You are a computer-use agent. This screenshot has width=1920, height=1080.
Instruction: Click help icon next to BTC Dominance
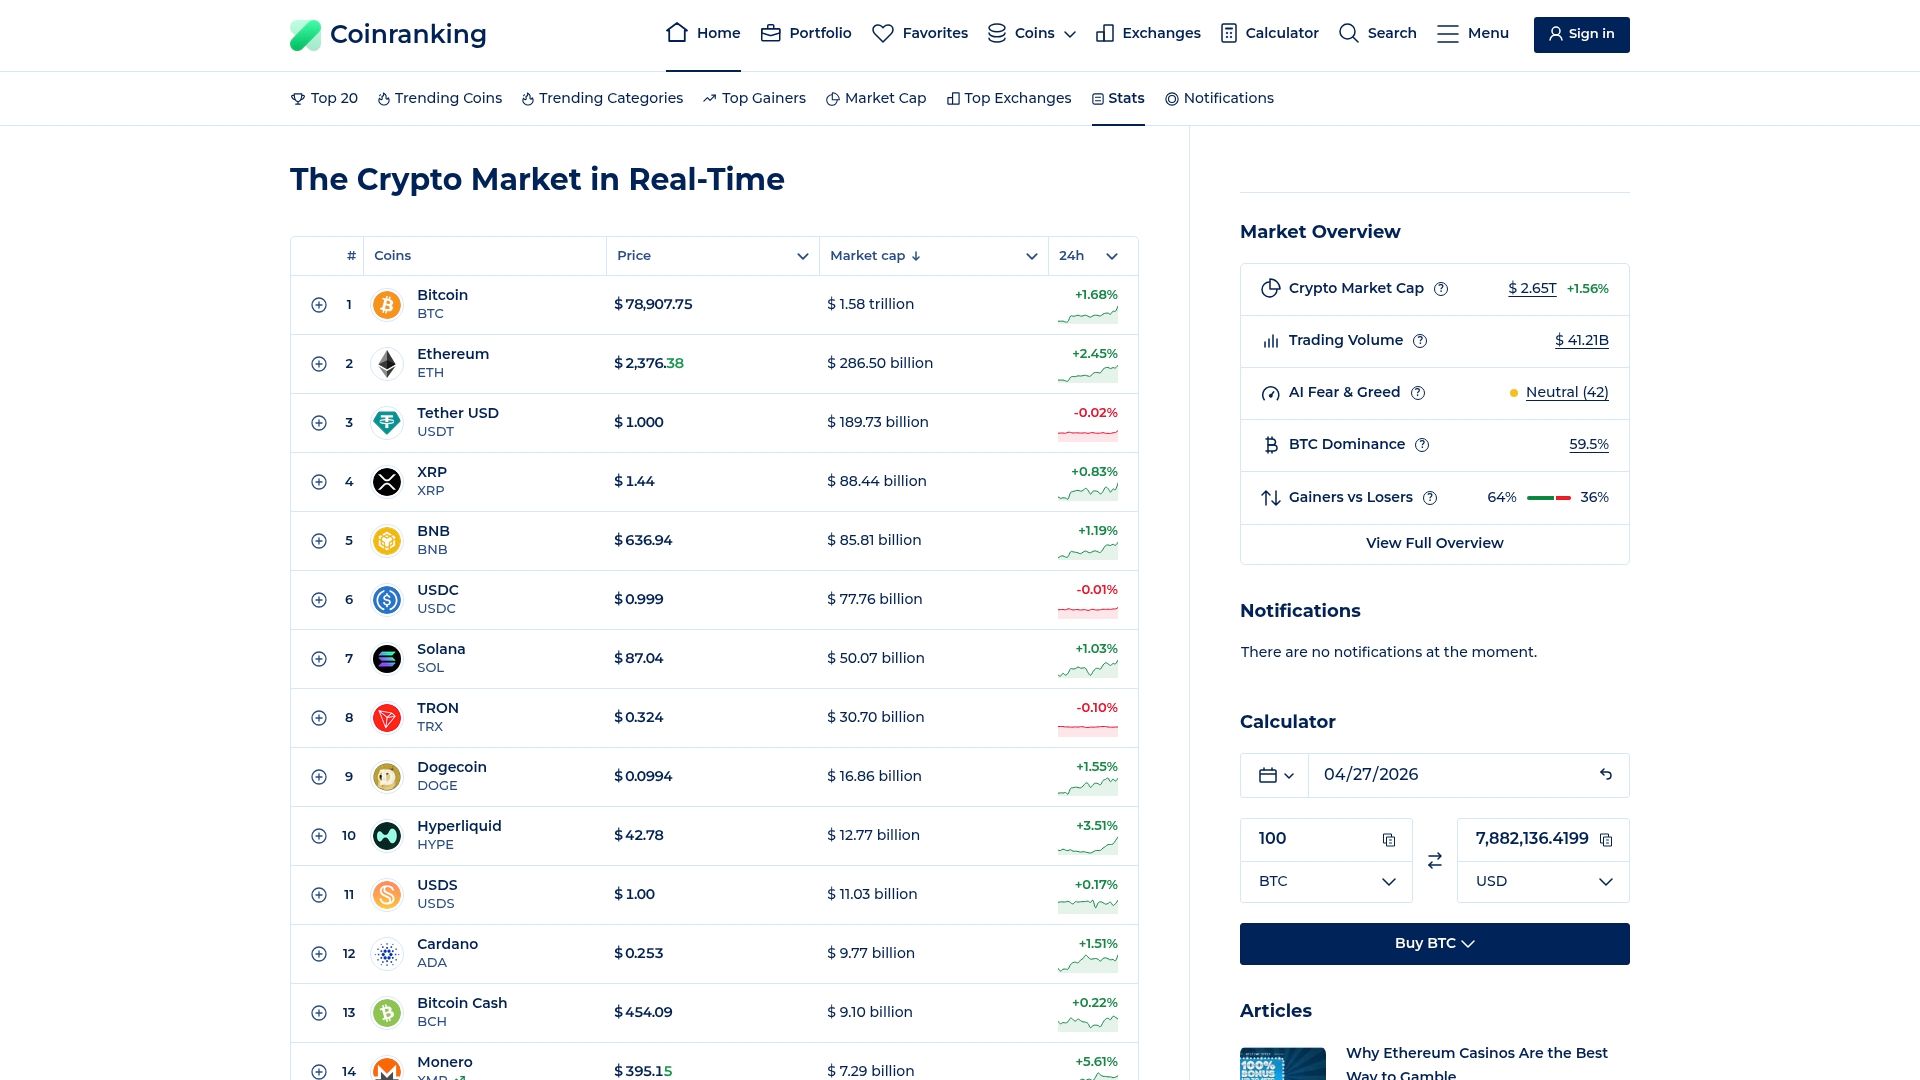[1422, 445]
